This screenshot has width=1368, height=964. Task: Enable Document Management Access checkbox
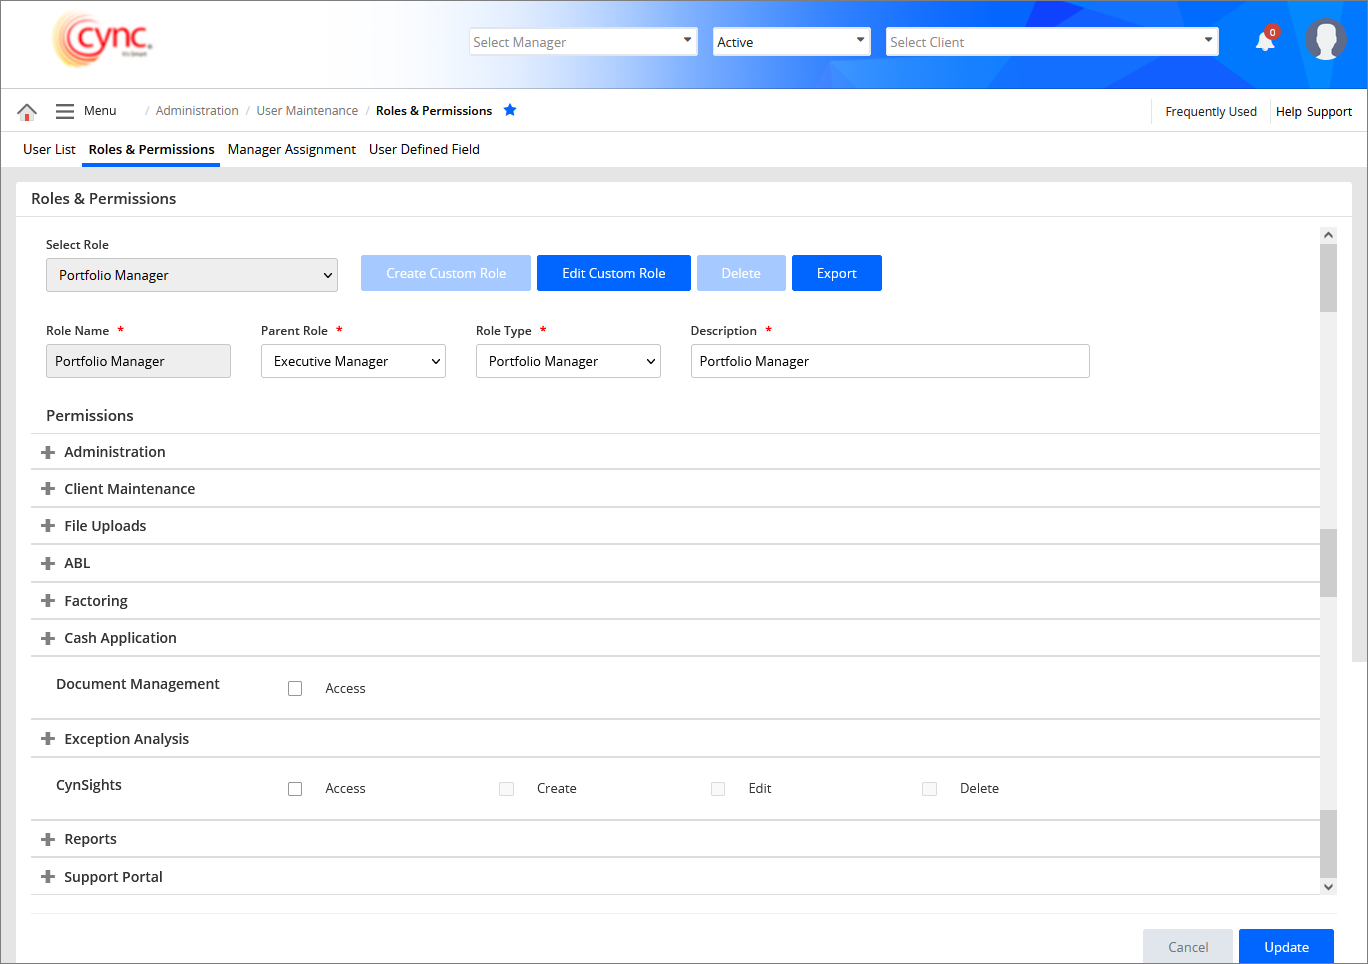click(x=295, y=688)
